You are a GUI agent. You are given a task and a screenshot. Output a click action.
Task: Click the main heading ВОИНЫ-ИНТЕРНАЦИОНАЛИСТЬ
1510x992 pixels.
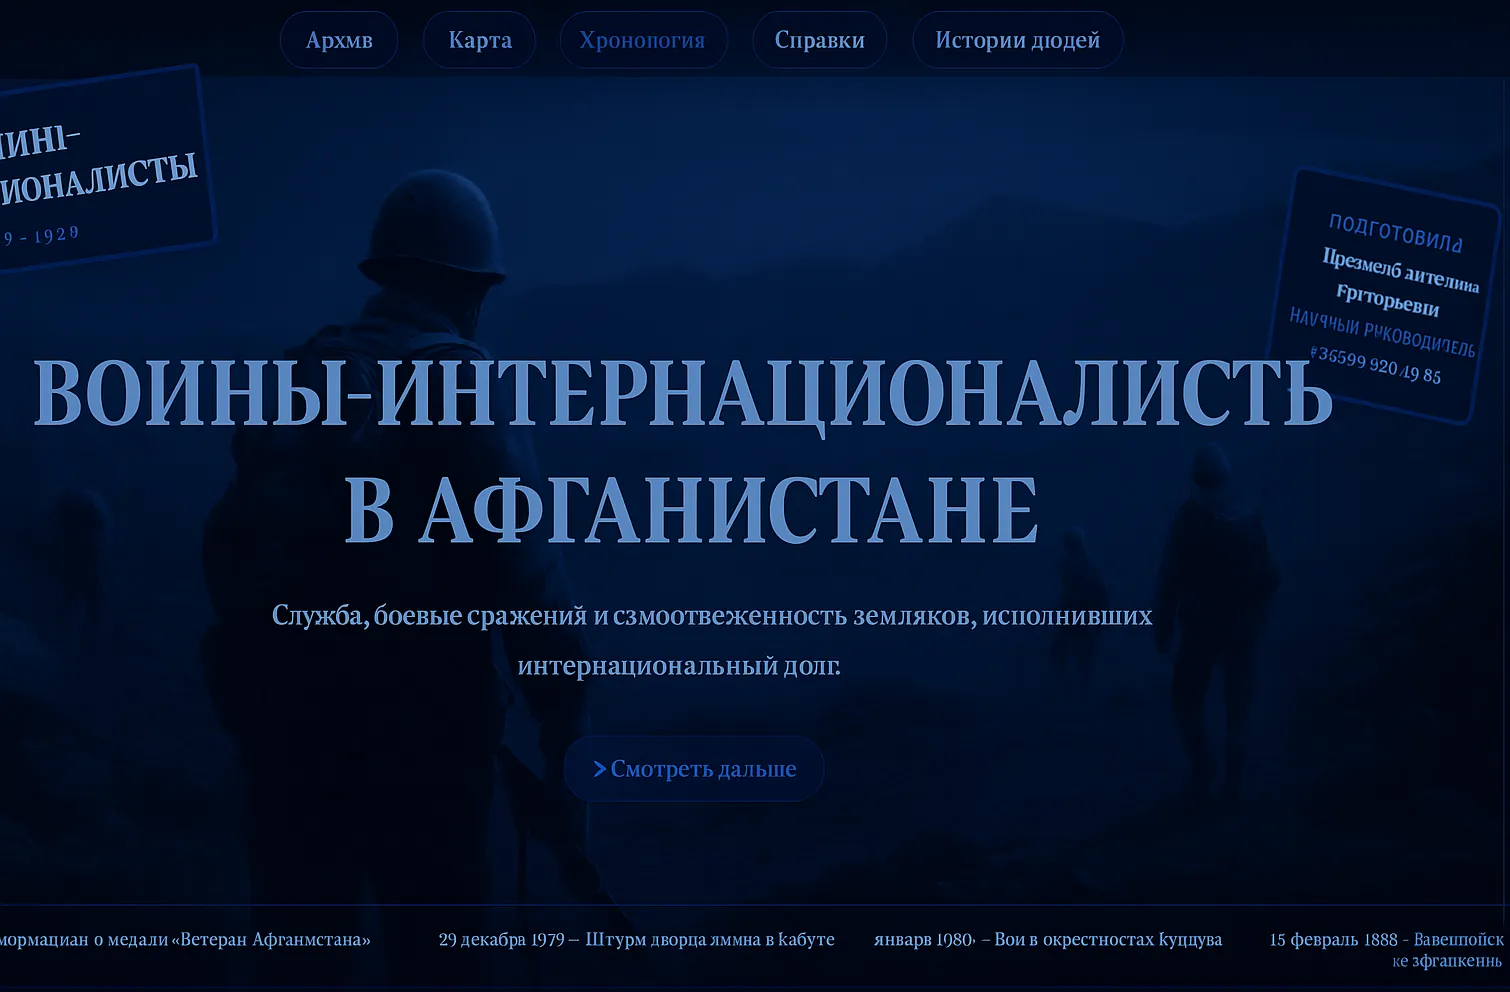683,396
